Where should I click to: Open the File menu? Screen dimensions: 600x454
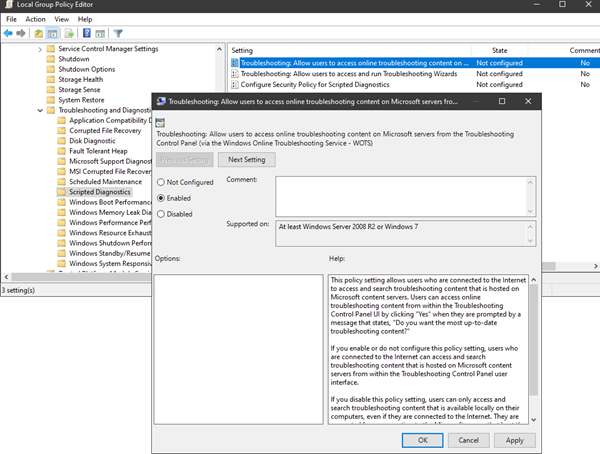(11, 19)
